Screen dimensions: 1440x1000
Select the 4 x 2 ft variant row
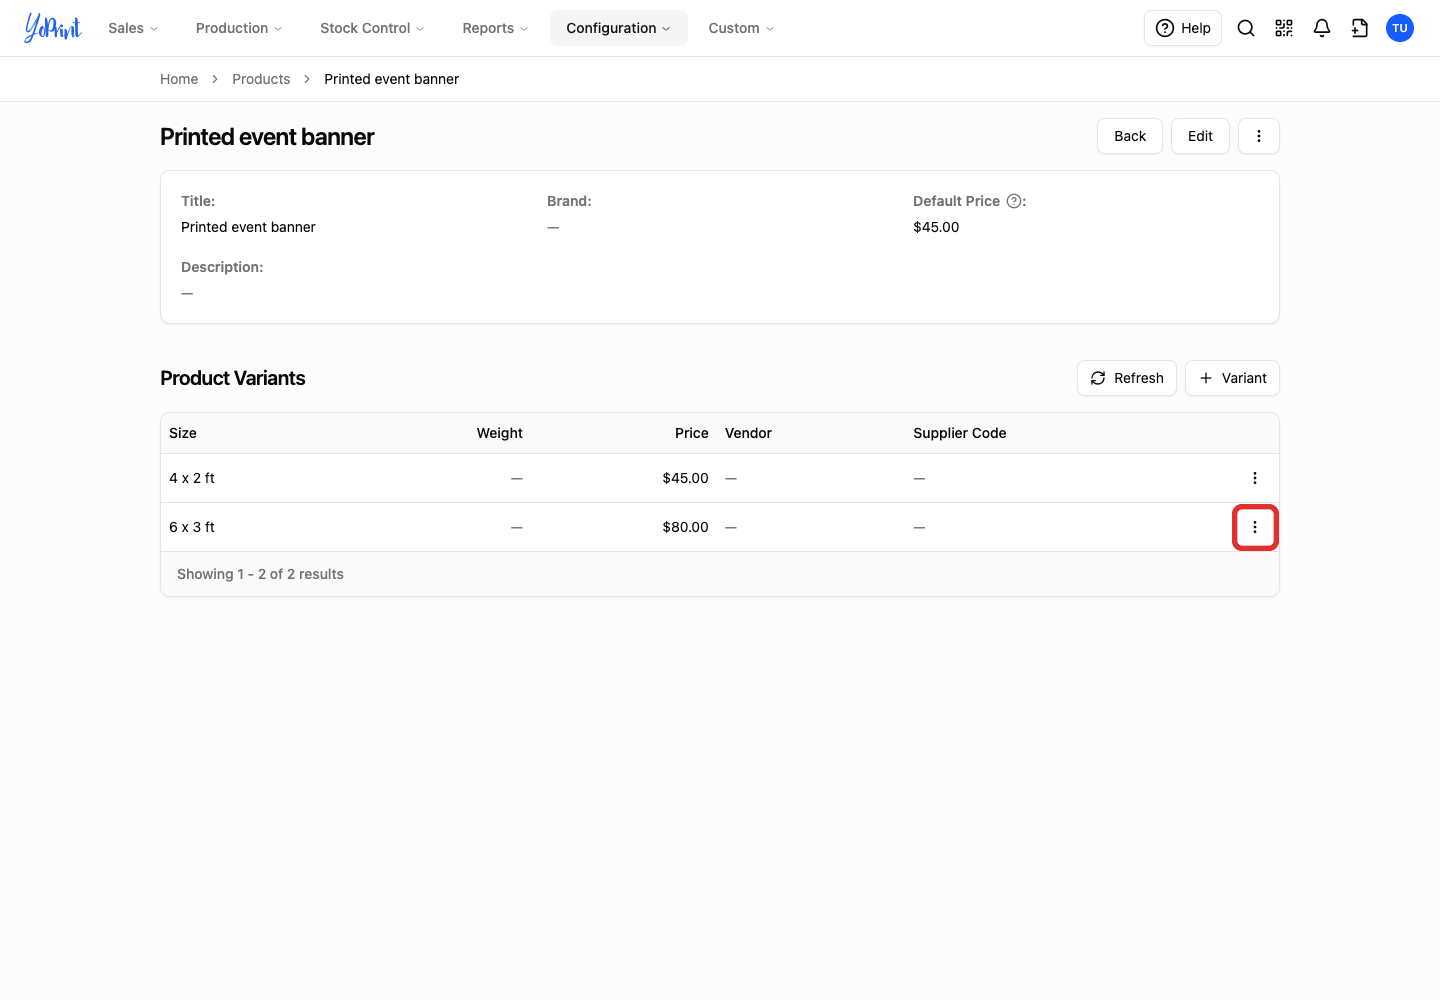[720, 478]
